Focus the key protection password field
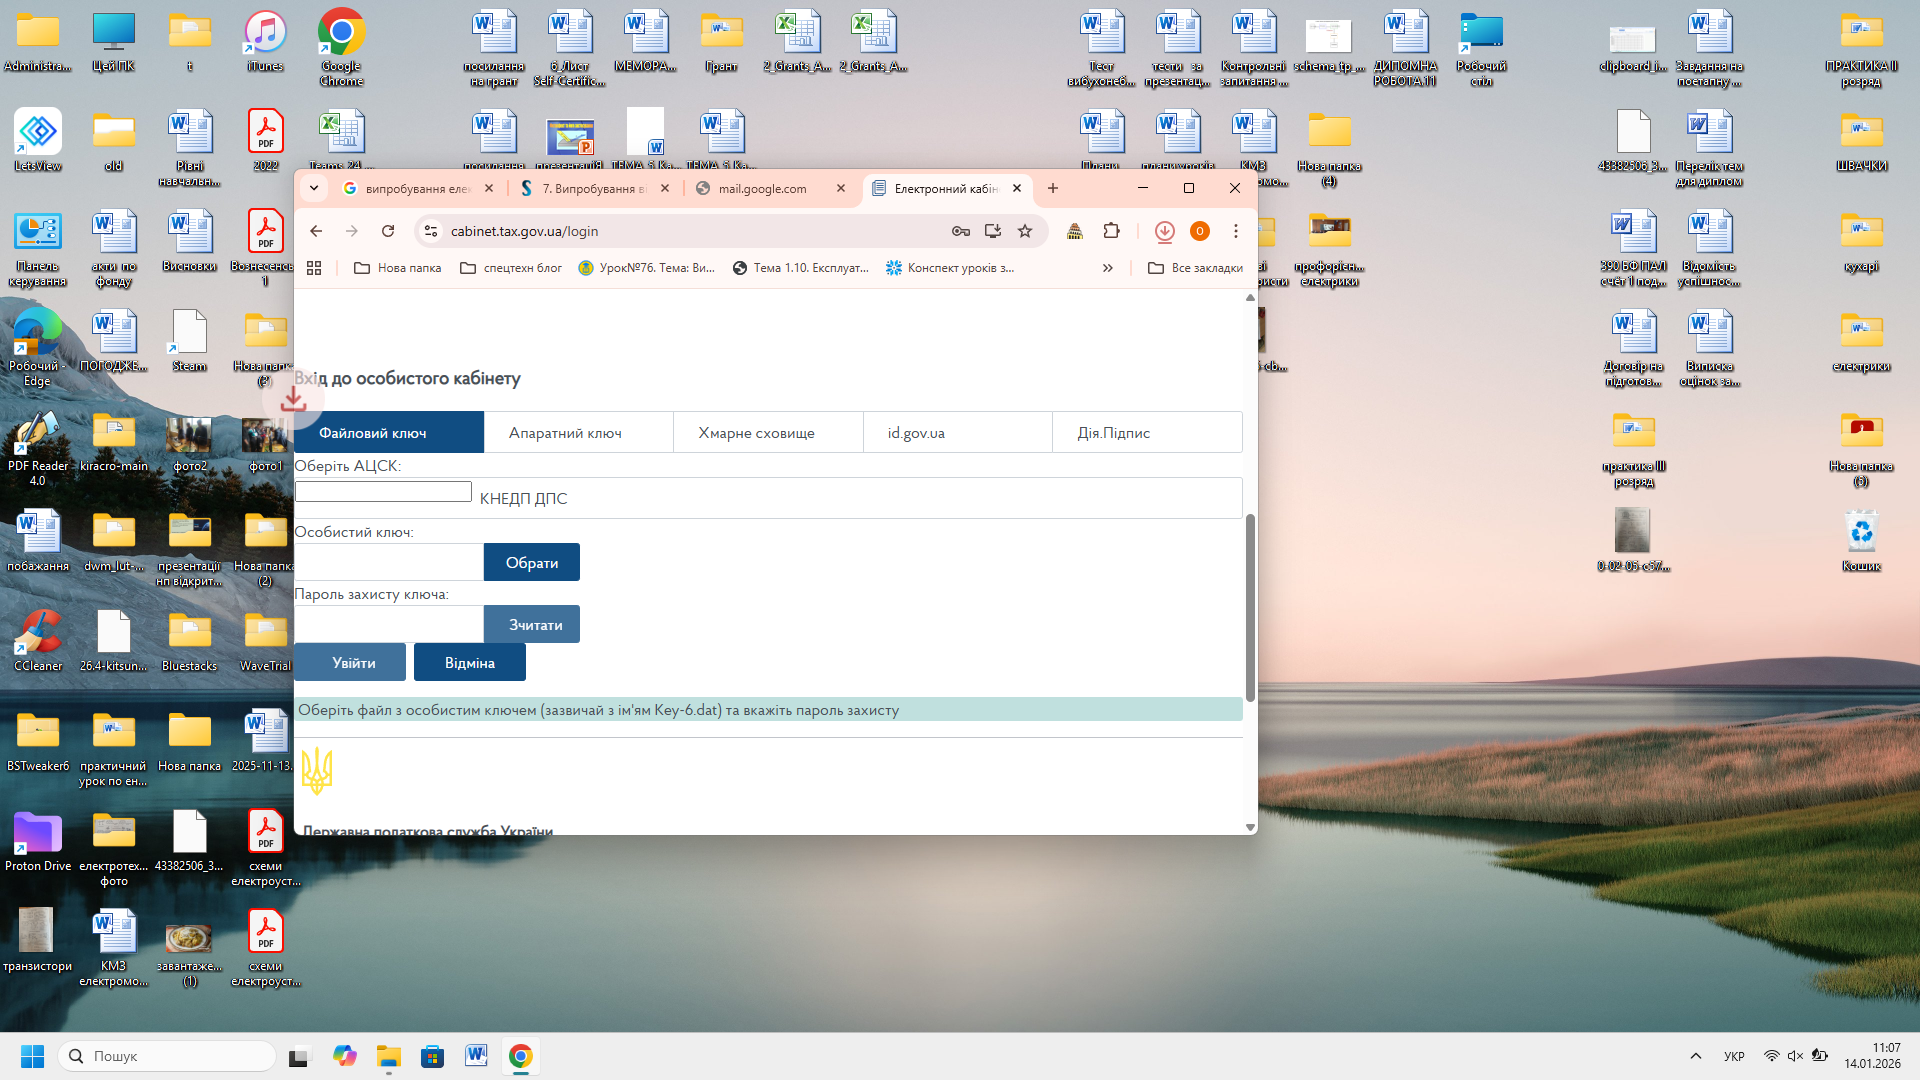The image size is (1920, 1080). click(389, 625)
